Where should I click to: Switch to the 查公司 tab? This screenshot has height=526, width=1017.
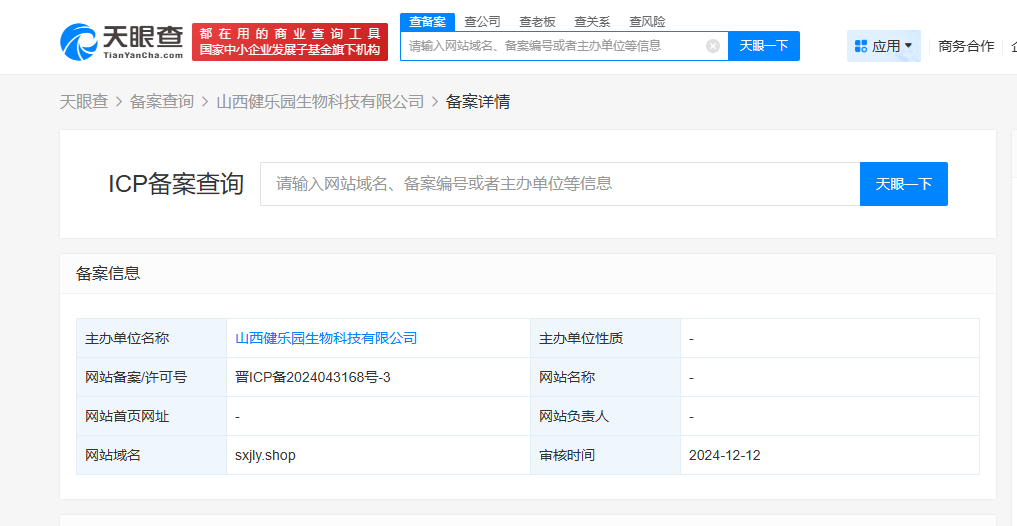click(482, 21)
